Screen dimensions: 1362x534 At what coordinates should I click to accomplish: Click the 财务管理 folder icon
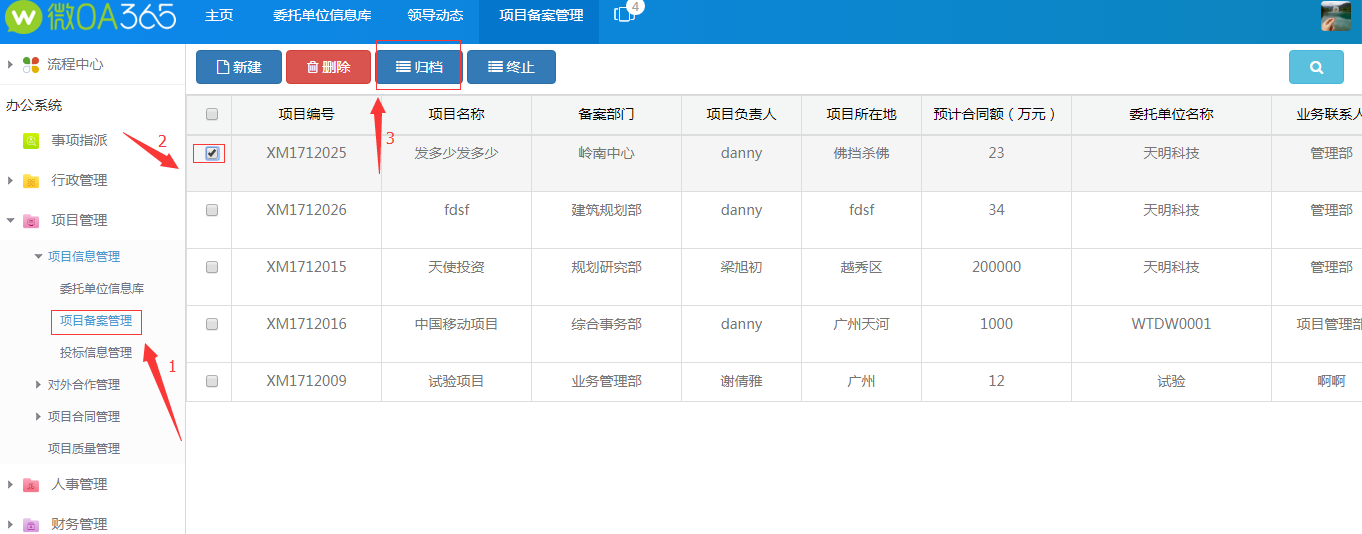point(31,524)
